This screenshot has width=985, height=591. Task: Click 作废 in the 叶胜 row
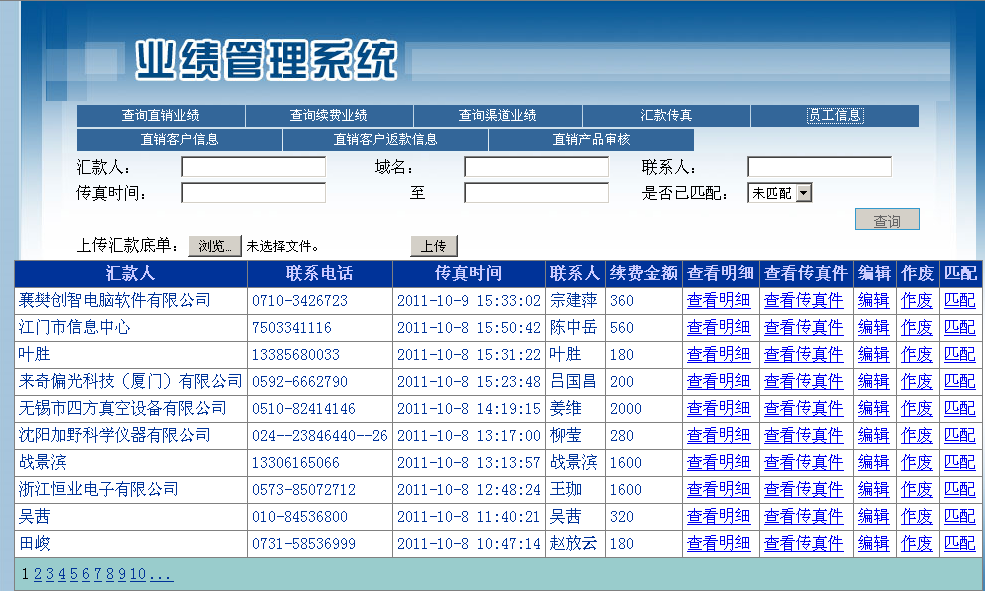click(x=917, y=355)
